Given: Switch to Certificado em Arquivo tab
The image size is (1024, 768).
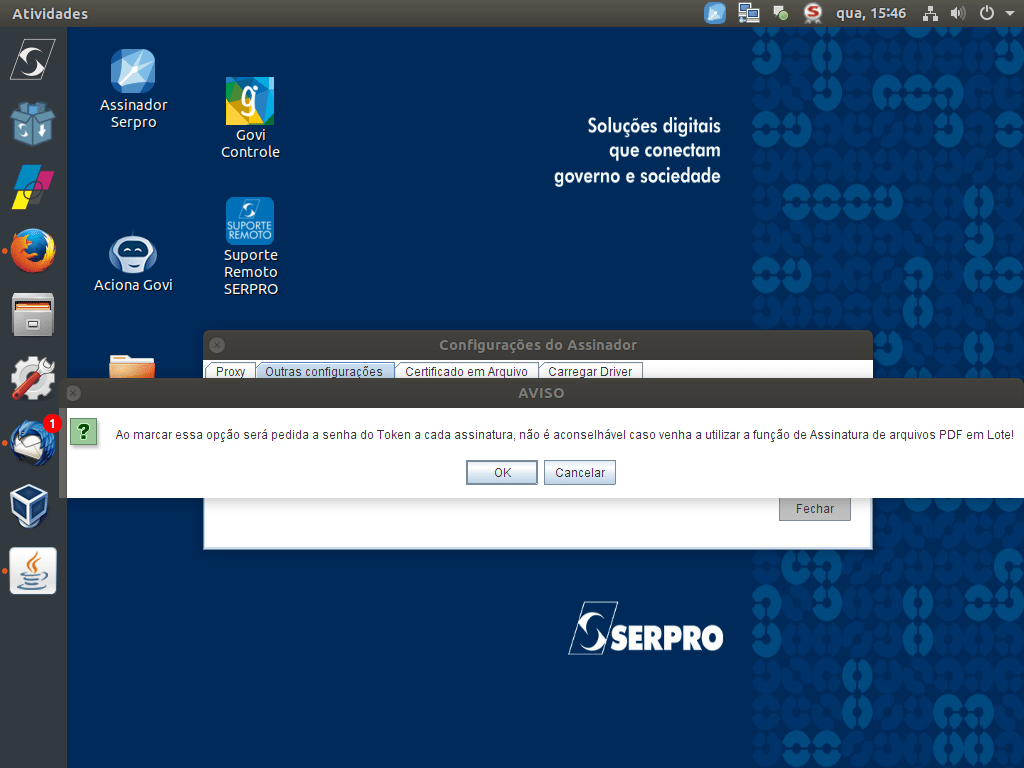Looking at the screenshot, I should 466,371.
